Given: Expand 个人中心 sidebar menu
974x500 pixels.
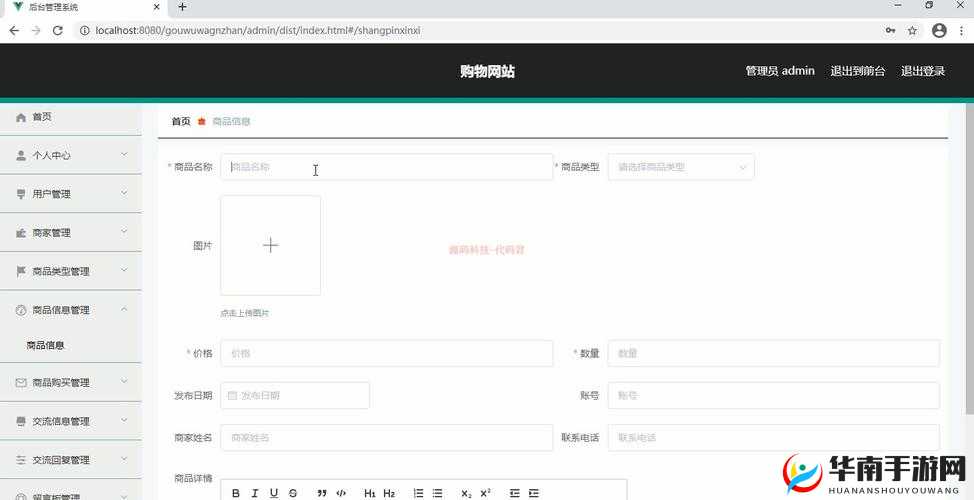Looking at the screenshot, I should coord(71,155).
